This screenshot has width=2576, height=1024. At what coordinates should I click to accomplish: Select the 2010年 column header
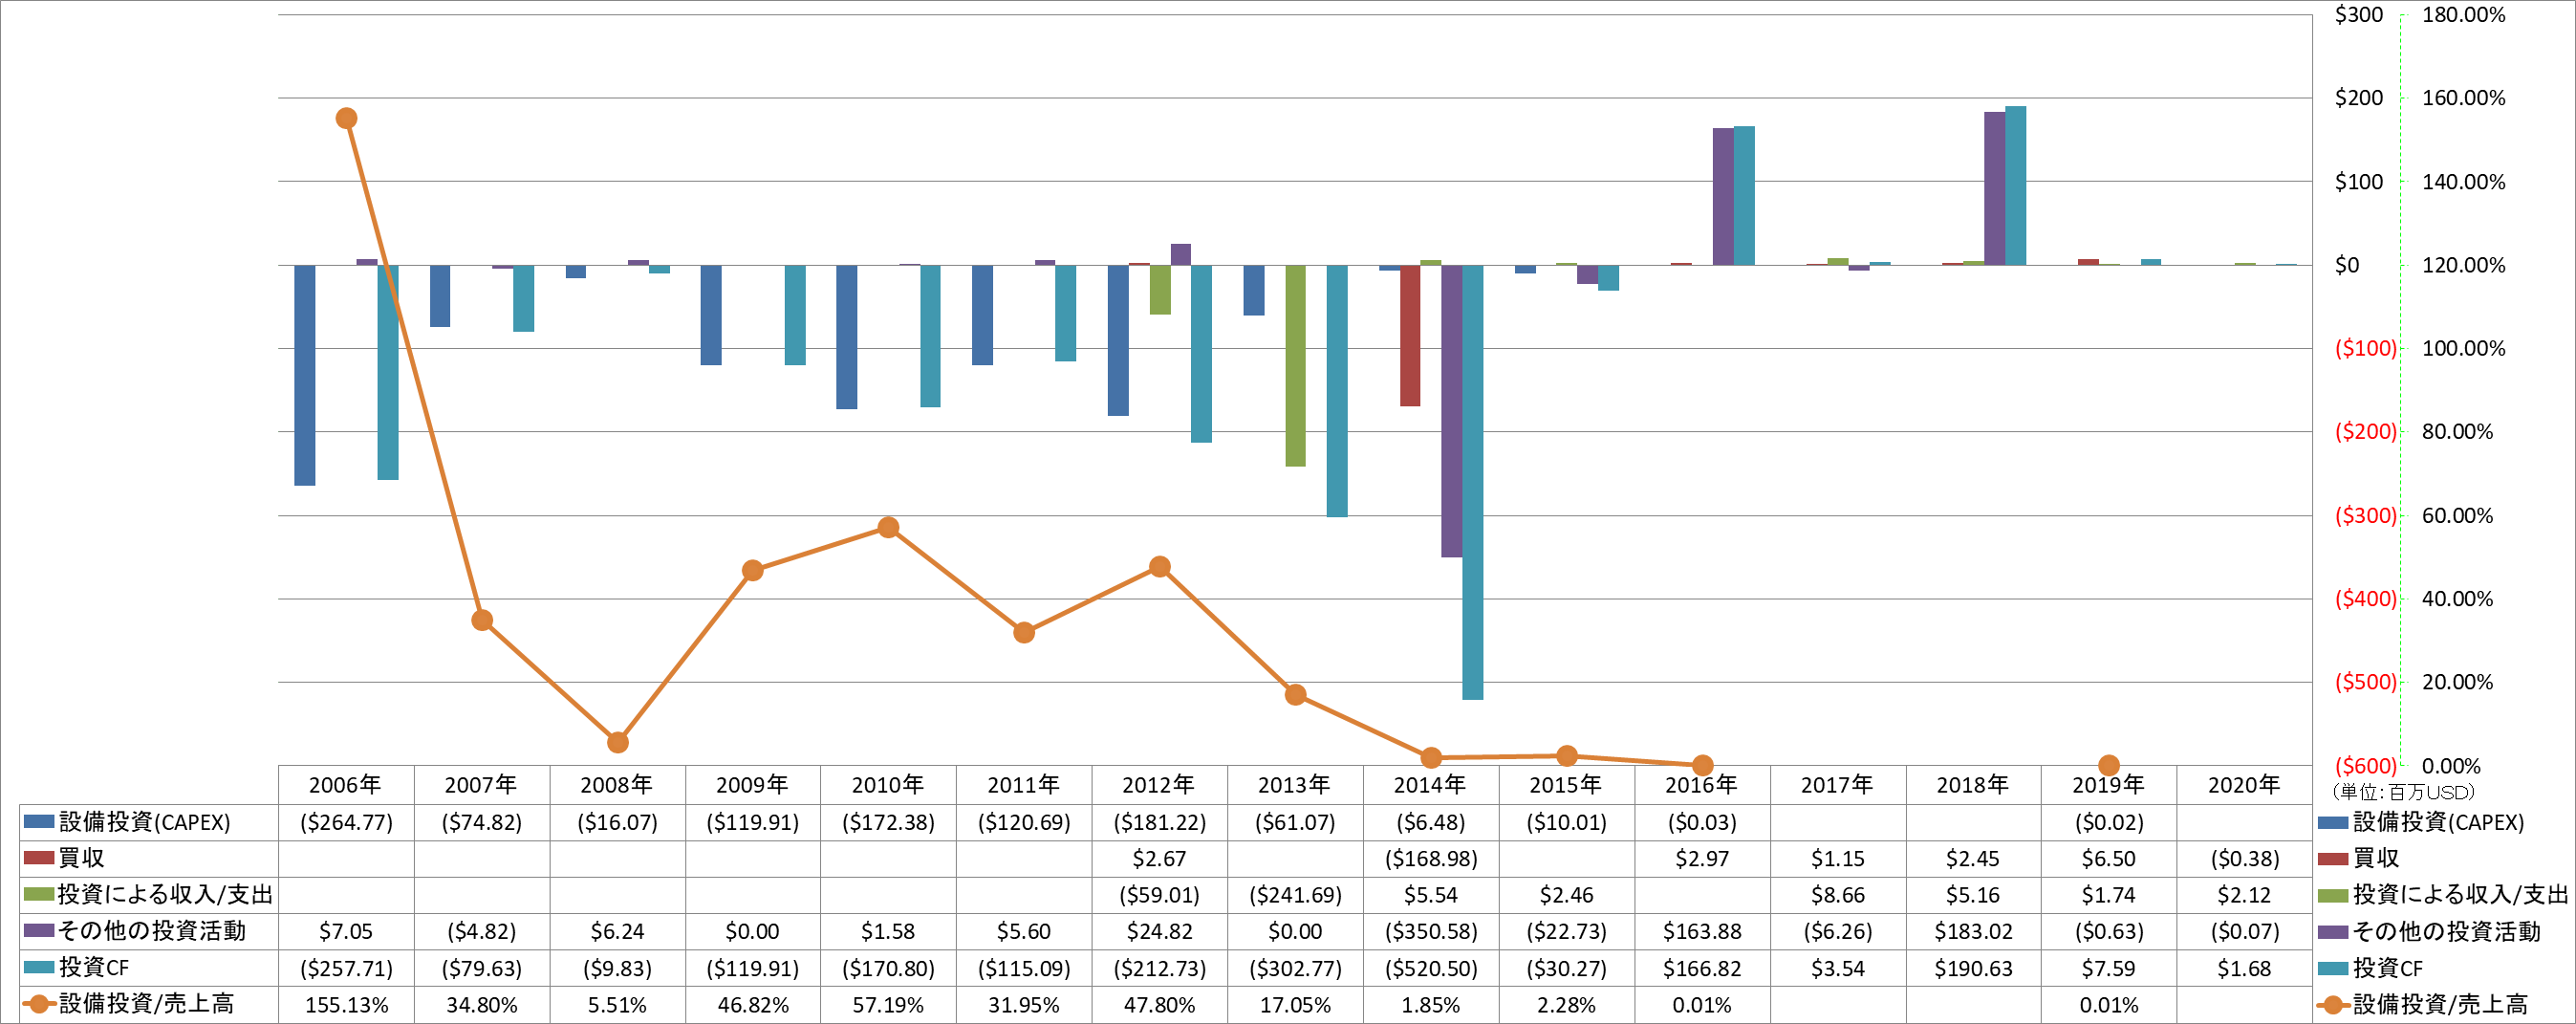tap(888, 785)
